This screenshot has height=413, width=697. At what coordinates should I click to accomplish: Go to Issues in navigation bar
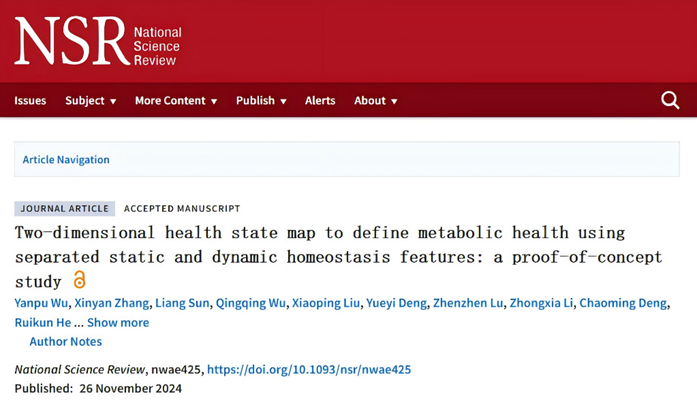pyautogui.click(x=30, y=101)
